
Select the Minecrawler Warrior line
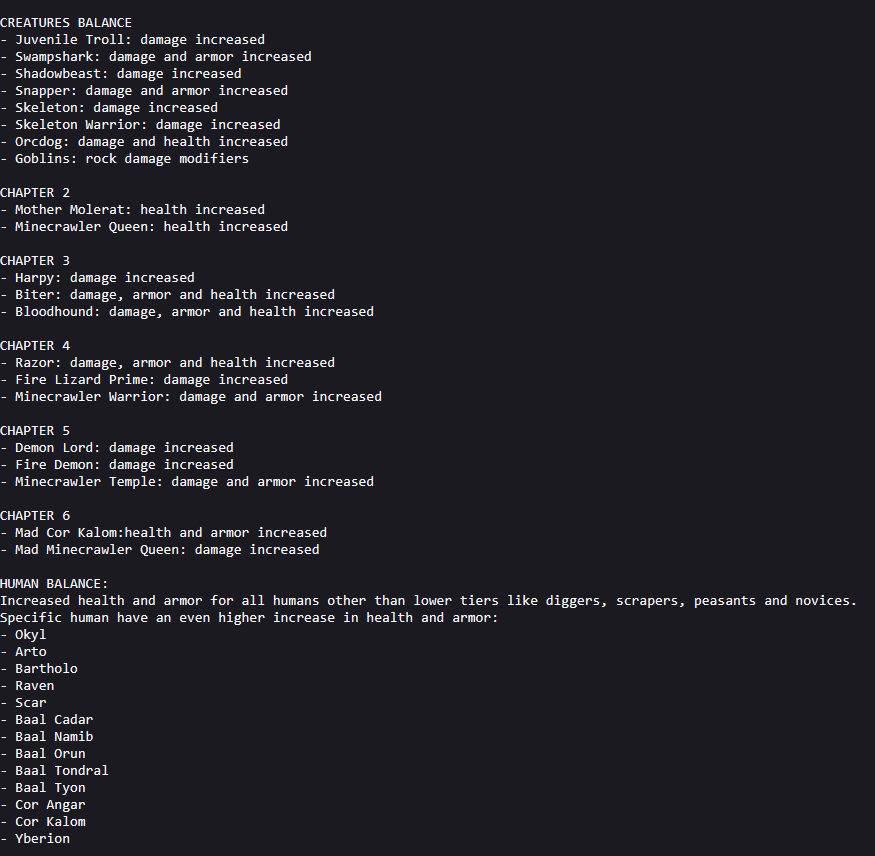pos(191,397)
